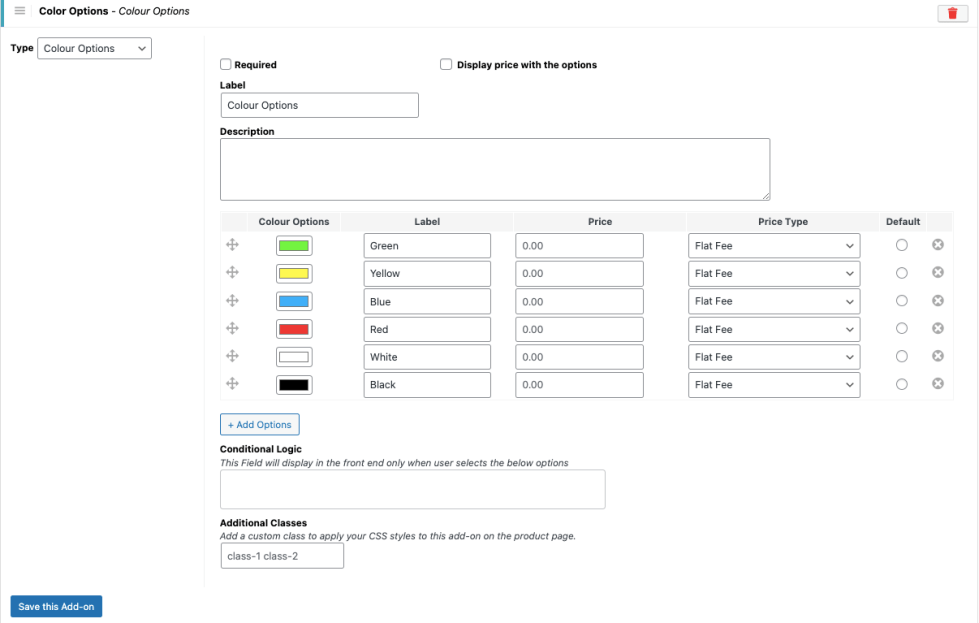Viewport: 979px width, 623px height.
Task: Delete this add-on with the red trash icon
Action: [x=952, y=13]
